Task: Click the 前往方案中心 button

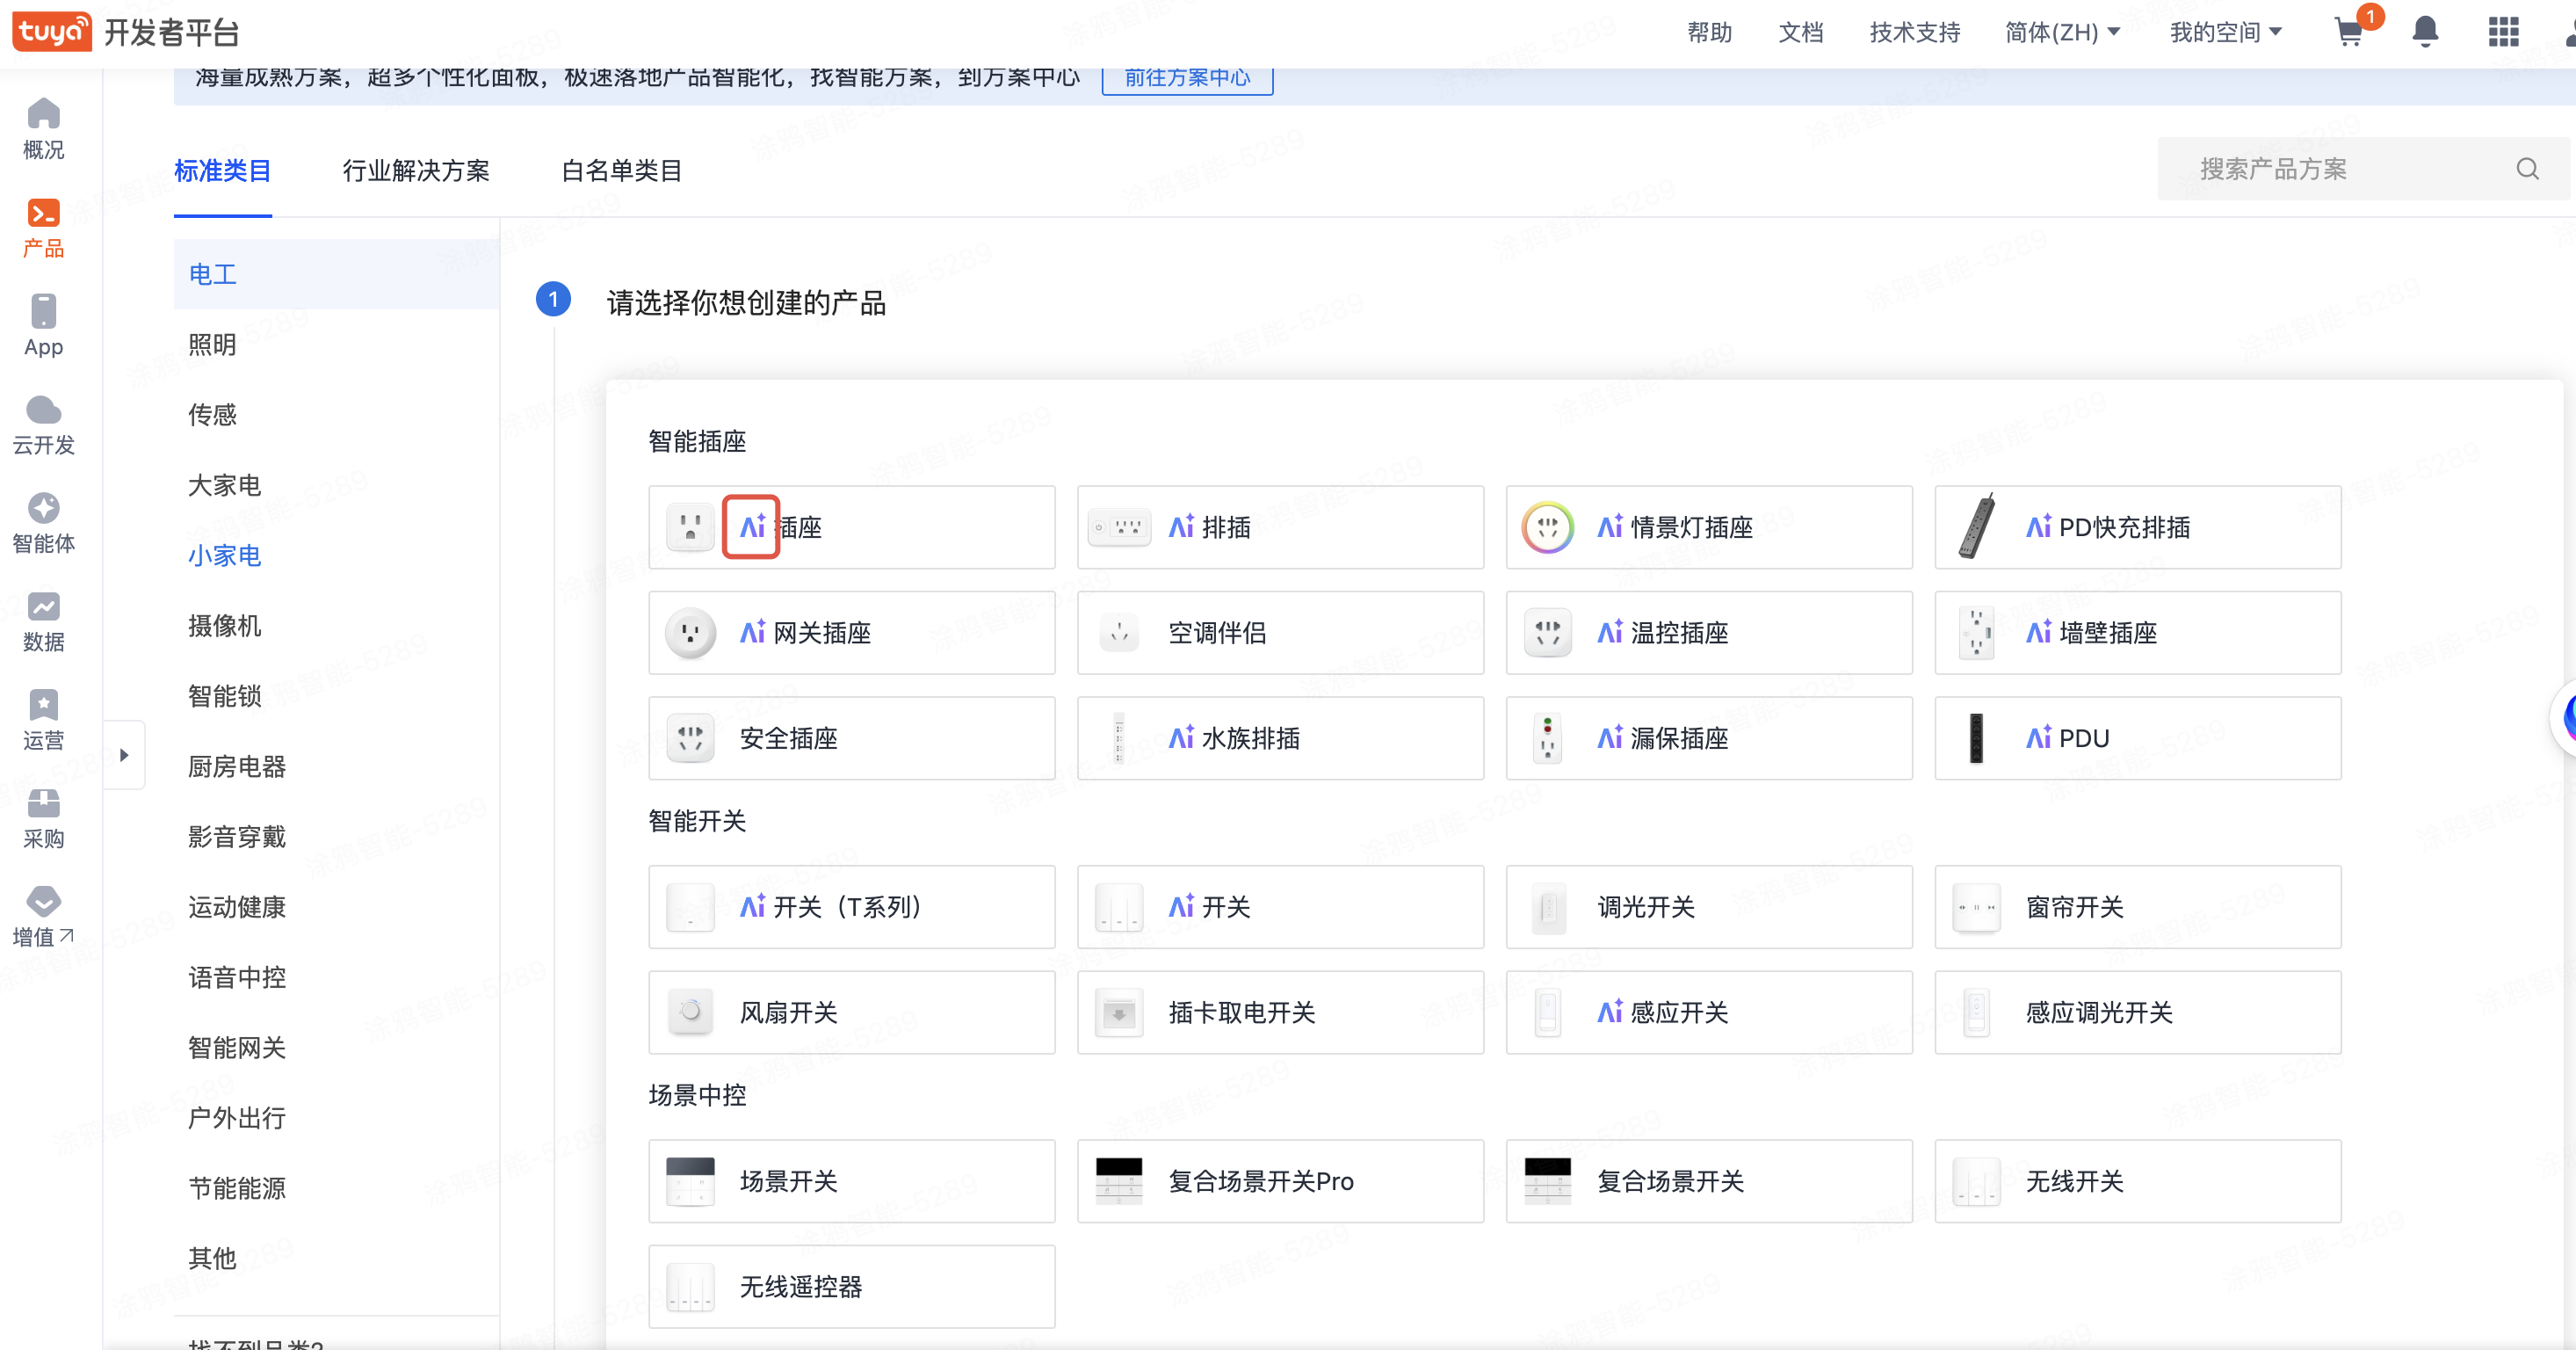Action: click(1187, 78)
